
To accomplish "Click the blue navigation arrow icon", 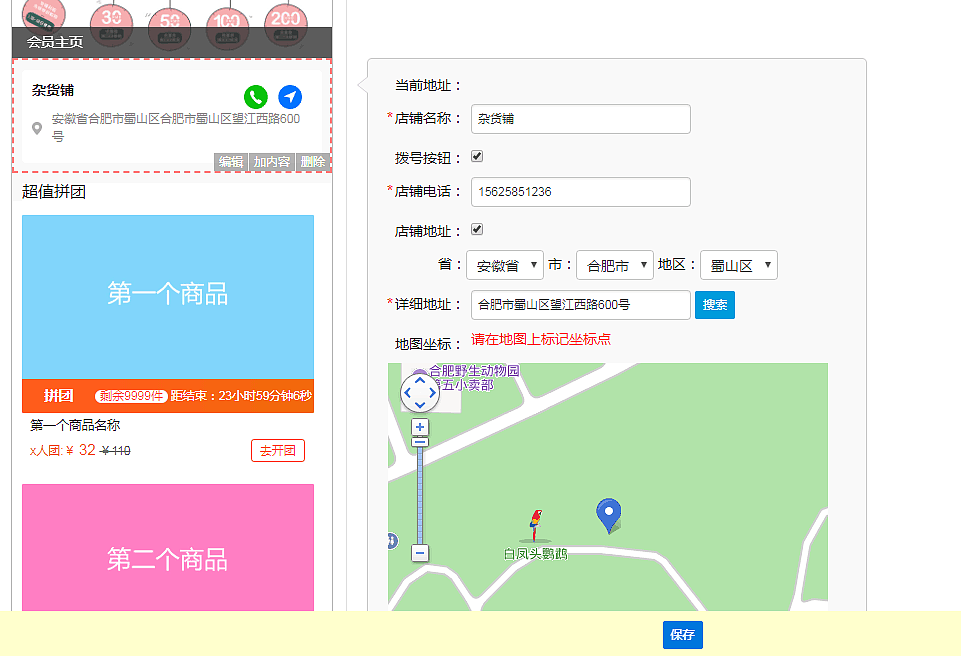I will (289, 97).
